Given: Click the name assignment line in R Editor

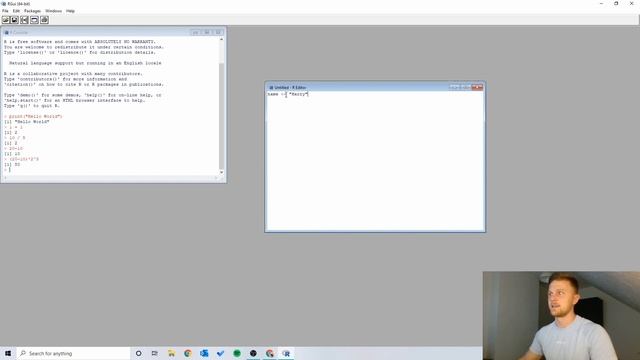Looking at the screenshot, I should 288,94.
